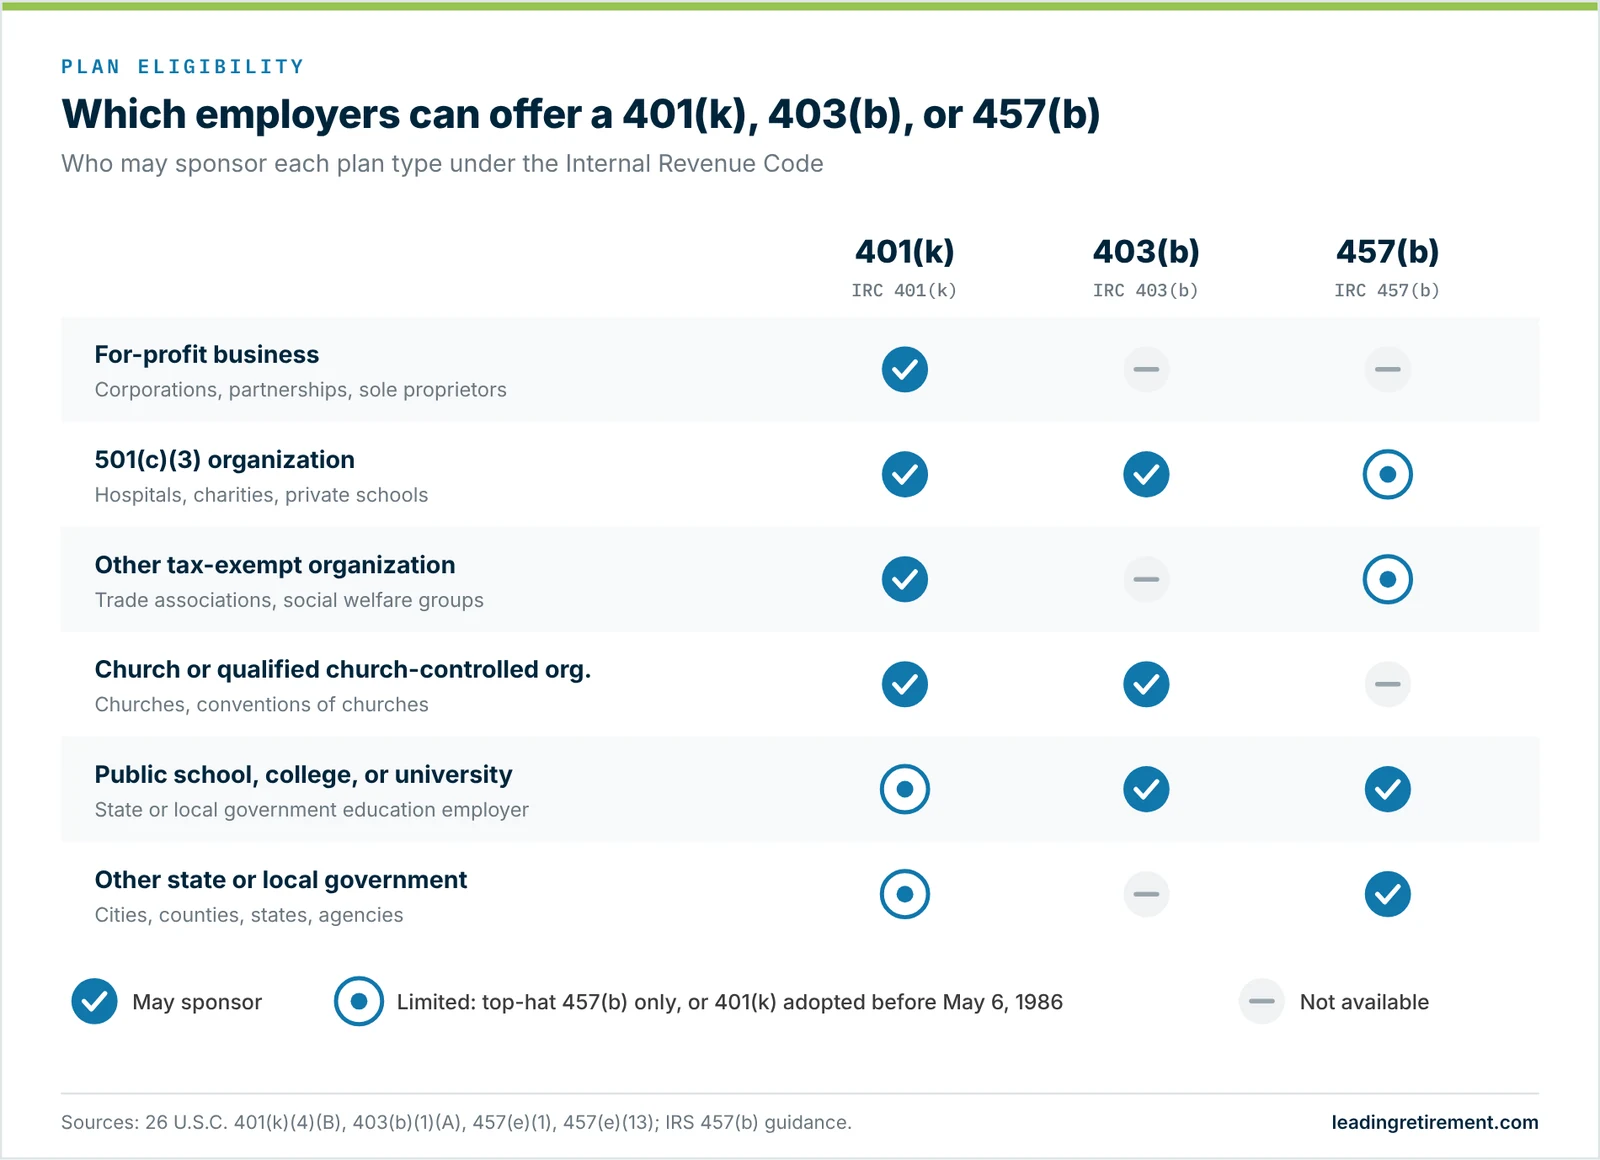
Task: Click the 457(b) limited icon for 501(c)(3) organization
Action: click(x=1388, y=475)
